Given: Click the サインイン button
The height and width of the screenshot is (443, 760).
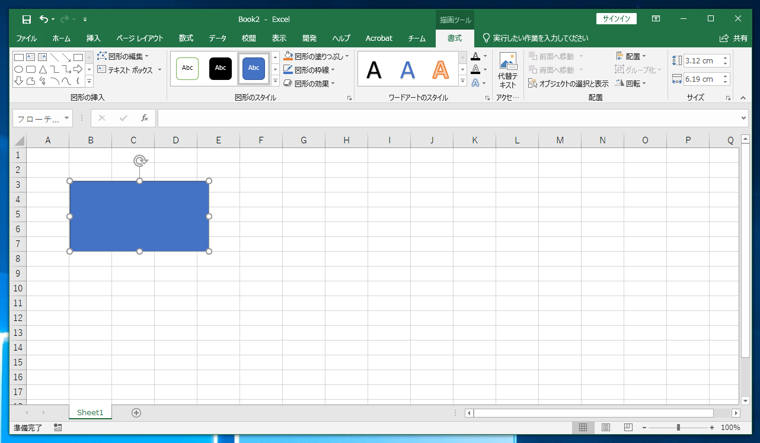Looking at the screenshot, I should point(616,19).
